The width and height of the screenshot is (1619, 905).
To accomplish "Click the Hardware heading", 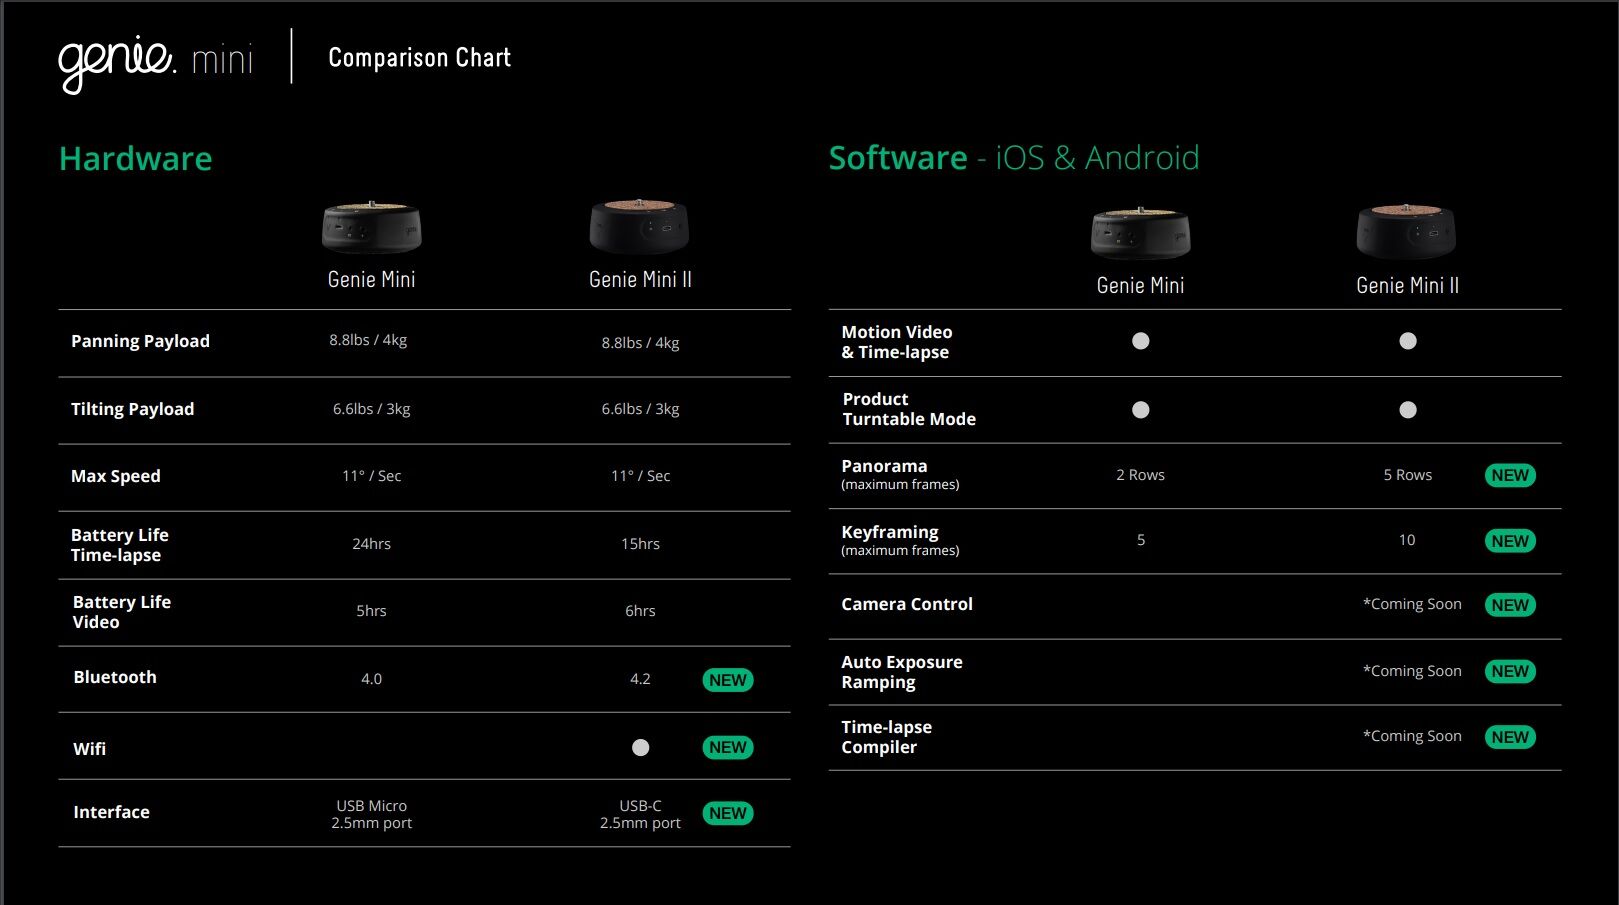I will (x=136, y=159).
